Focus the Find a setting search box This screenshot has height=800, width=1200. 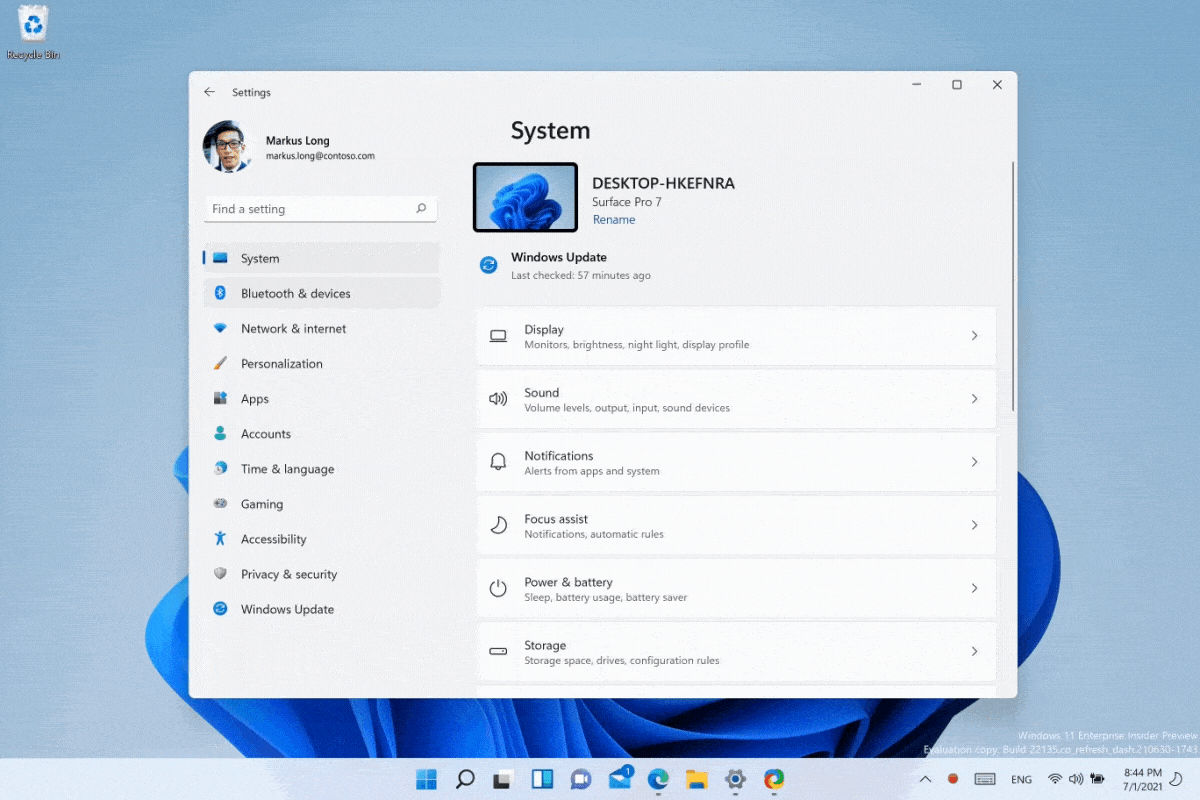321,208
